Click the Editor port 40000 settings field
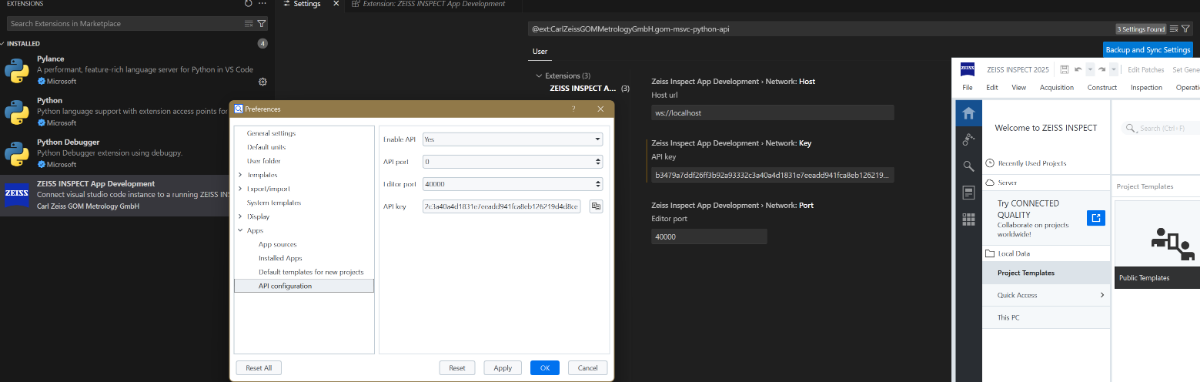Image resolution: width=1200 pixels, height=382 pixels. tap(709, 237)
